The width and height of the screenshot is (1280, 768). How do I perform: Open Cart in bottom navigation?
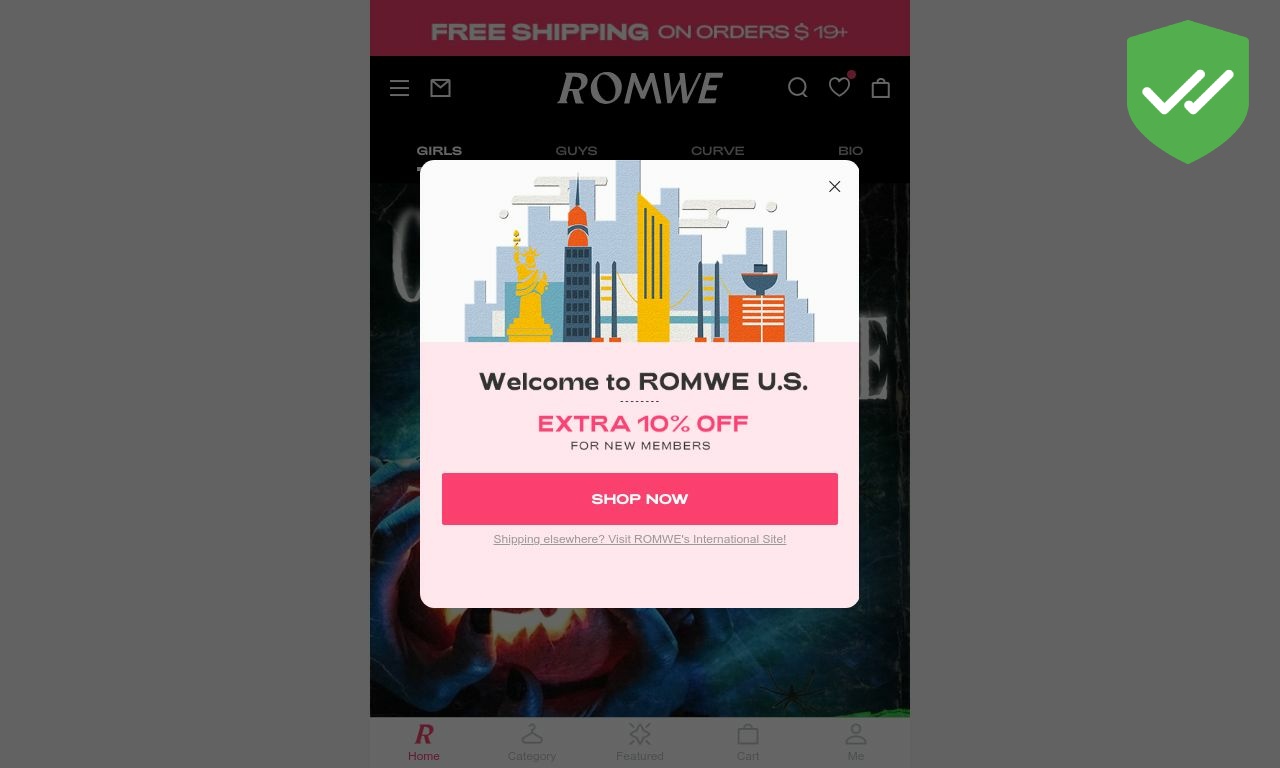point(748,742)
